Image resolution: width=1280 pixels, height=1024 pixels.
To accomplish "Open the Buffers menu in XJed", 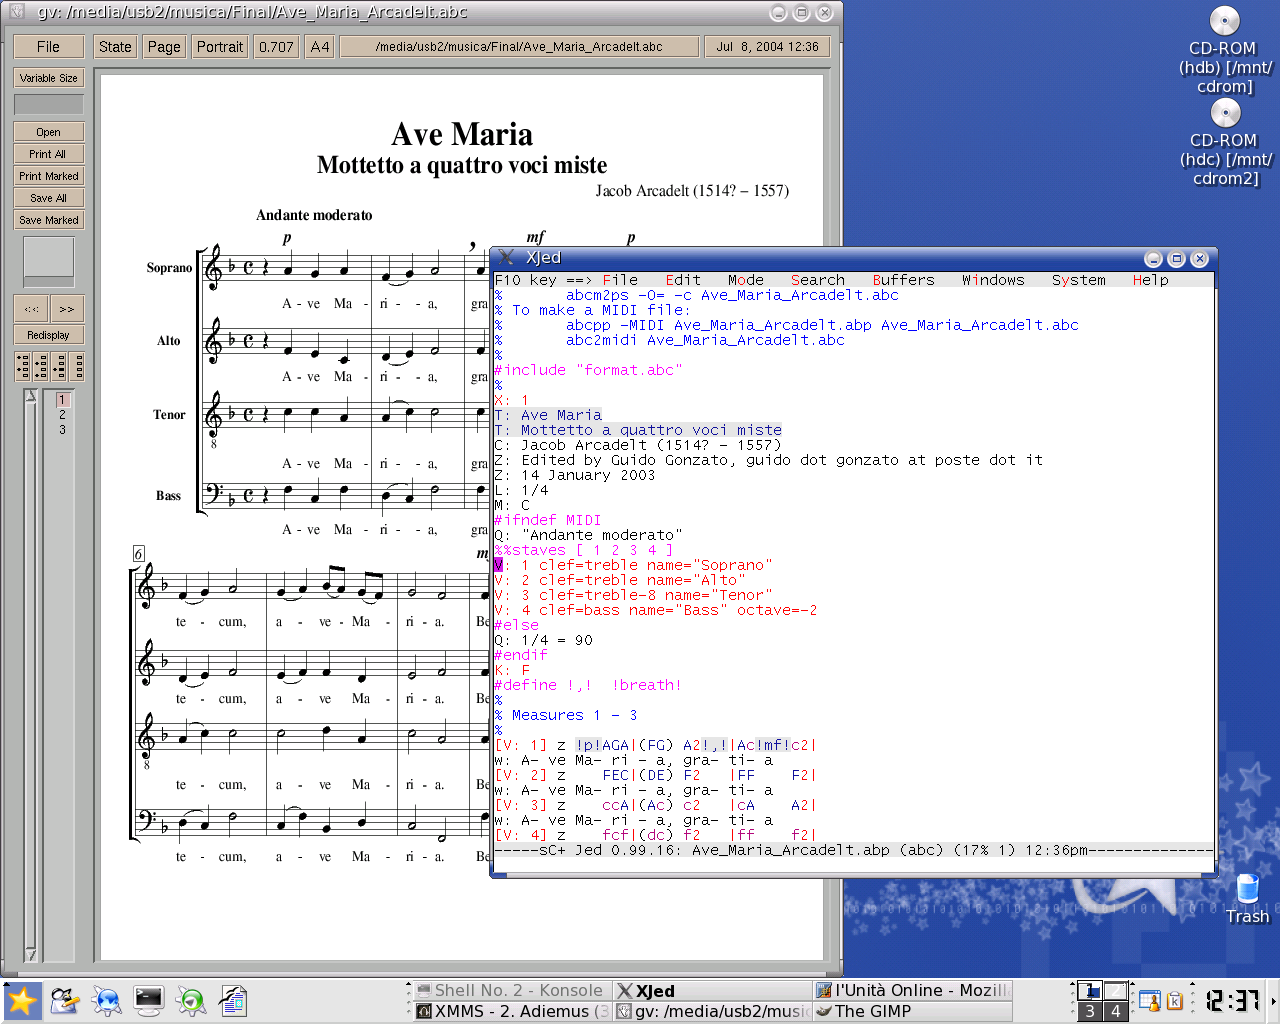I will pyautogui.click(x=903, y=280).
